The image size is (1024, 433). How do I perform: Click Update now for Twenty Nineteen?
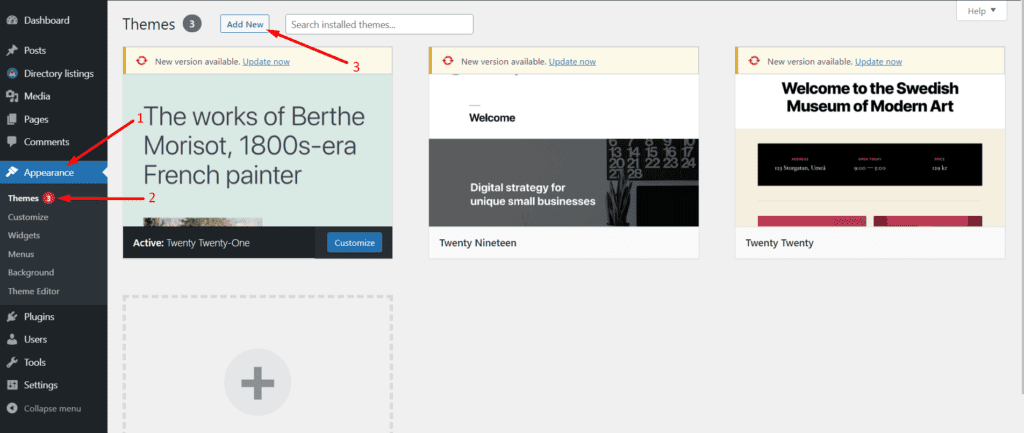(x=572, y=61)
